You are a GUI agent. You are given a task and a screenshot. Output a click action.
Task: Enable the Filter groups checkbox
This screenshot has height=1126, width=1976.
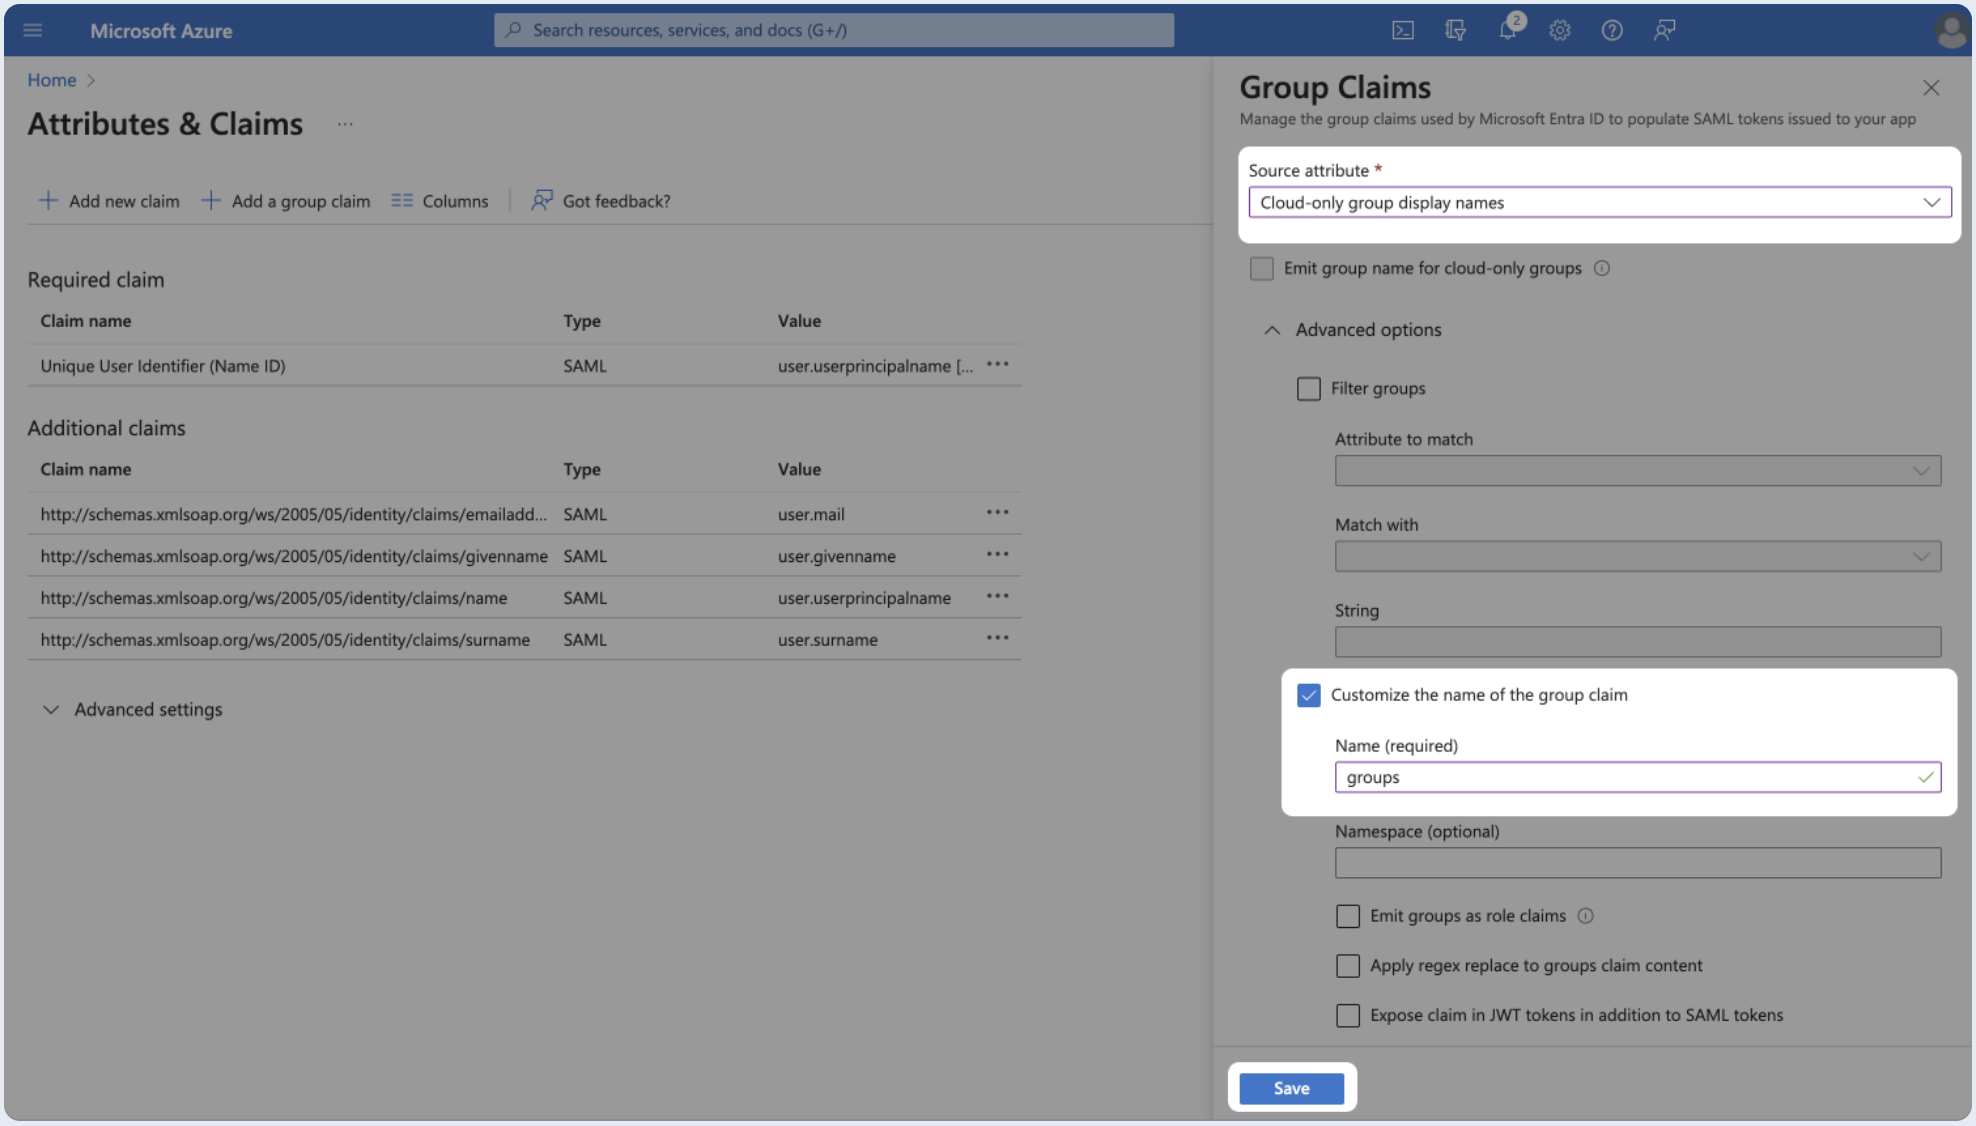1308,388
